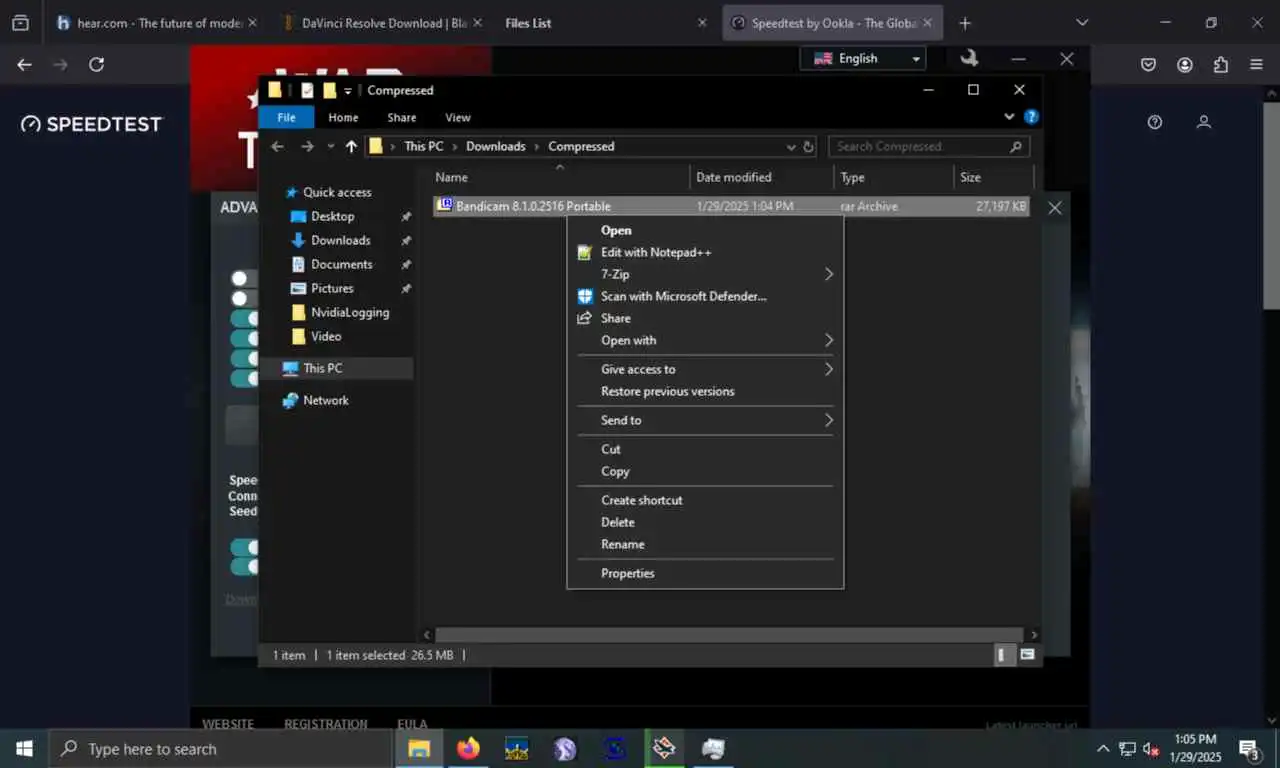Open the Windows Start menu
1280x768 pixels.
24,748
